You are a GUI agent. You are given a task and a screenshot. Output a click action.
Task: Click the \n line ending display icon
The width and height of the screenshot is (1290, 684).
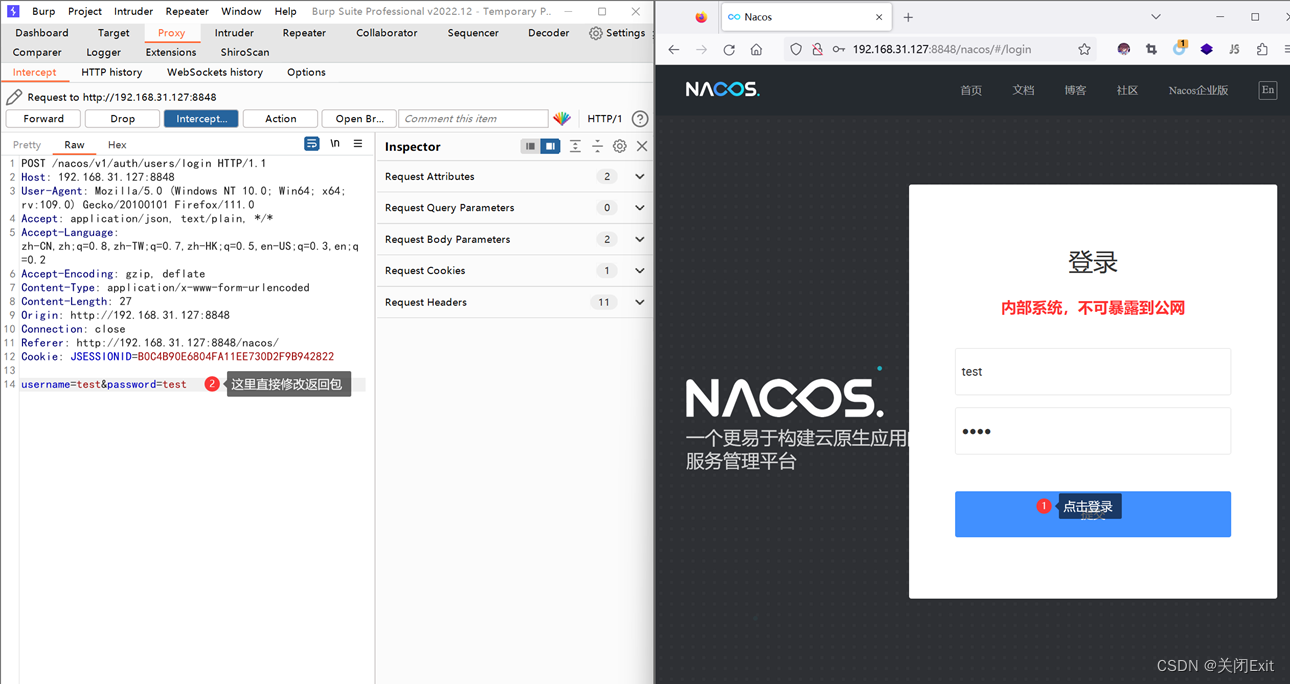point(335,143)
